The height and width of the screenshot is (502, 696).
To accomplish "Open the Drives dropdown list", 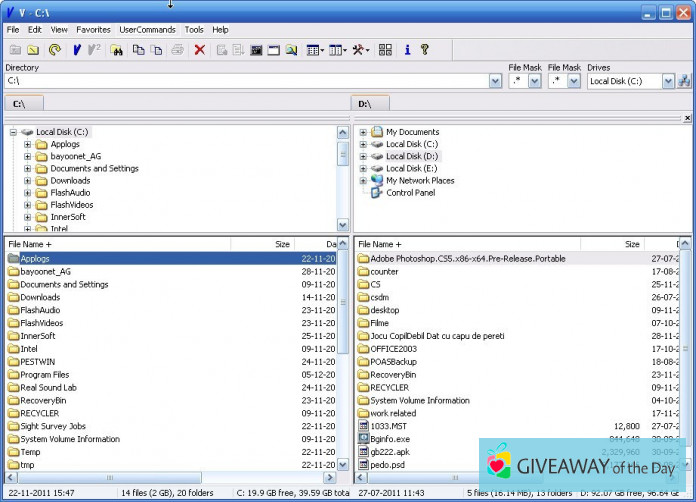I will coord(668,81).
